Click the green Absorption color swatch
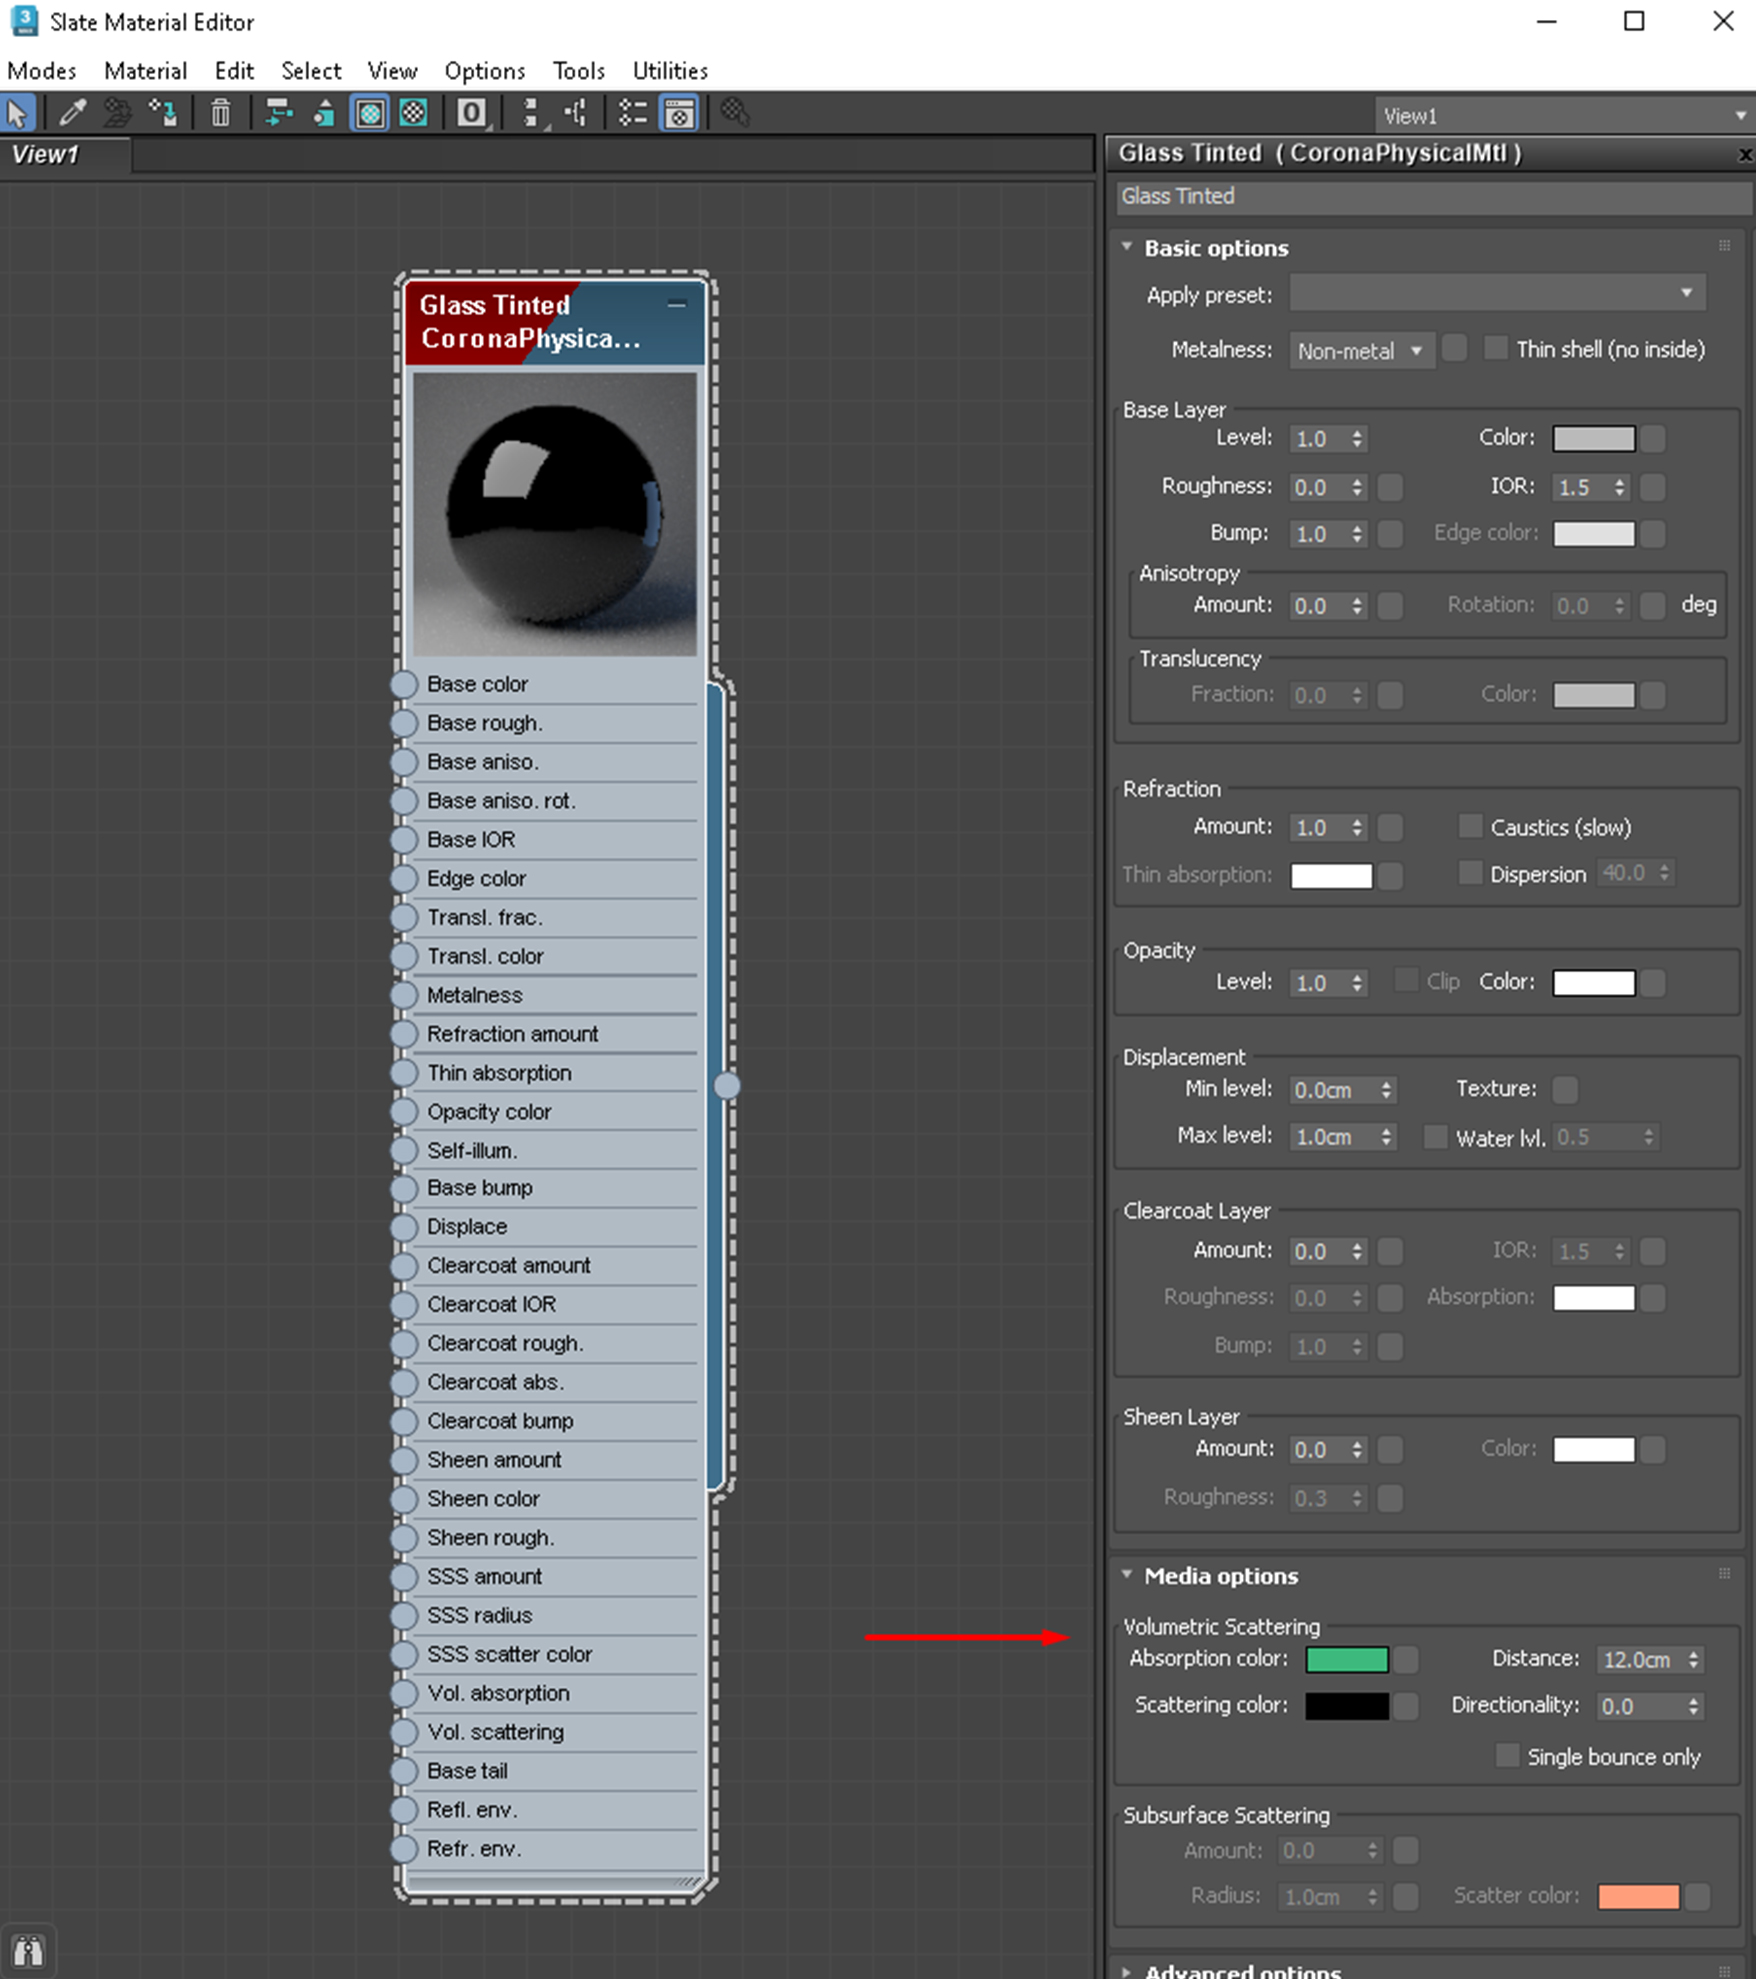This screenshot has height=1979, width=1756. (x=1346, y=1659)
